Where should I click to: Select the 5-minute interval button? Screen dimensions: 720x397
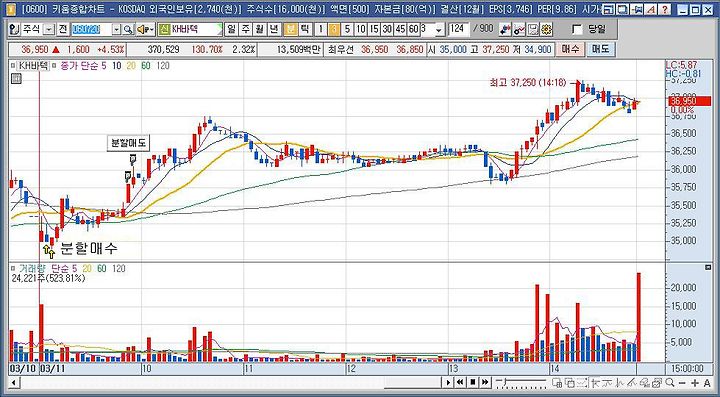347,29
